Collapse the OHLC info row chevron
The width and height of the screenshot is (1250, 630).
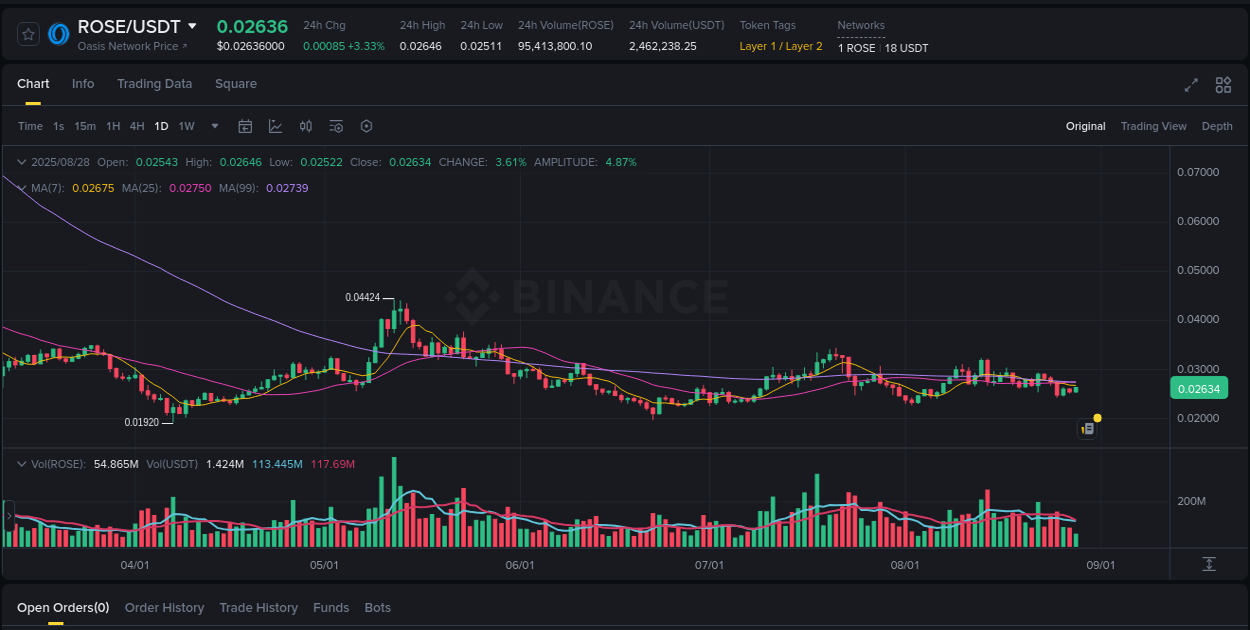click(22, 161)
